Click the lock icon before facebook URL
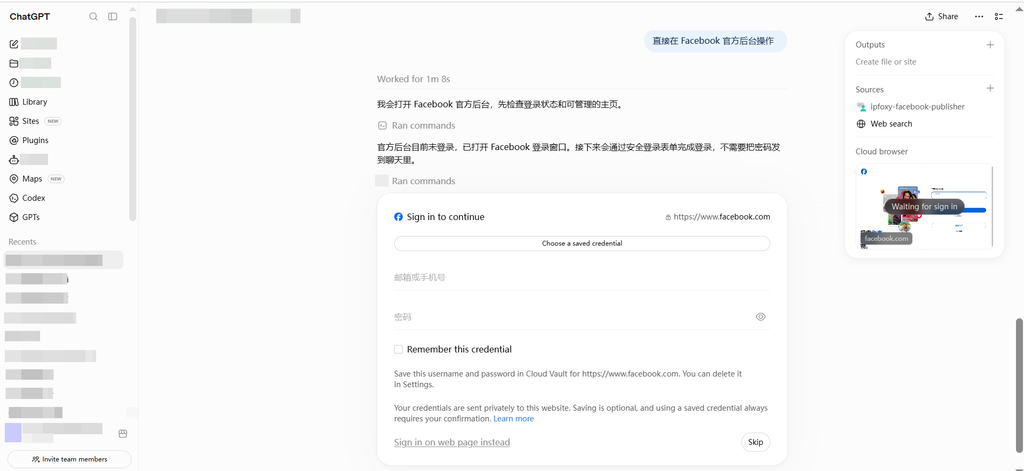Image resolution: width=1024 pixels, height=471 pixels. point(668,218)
